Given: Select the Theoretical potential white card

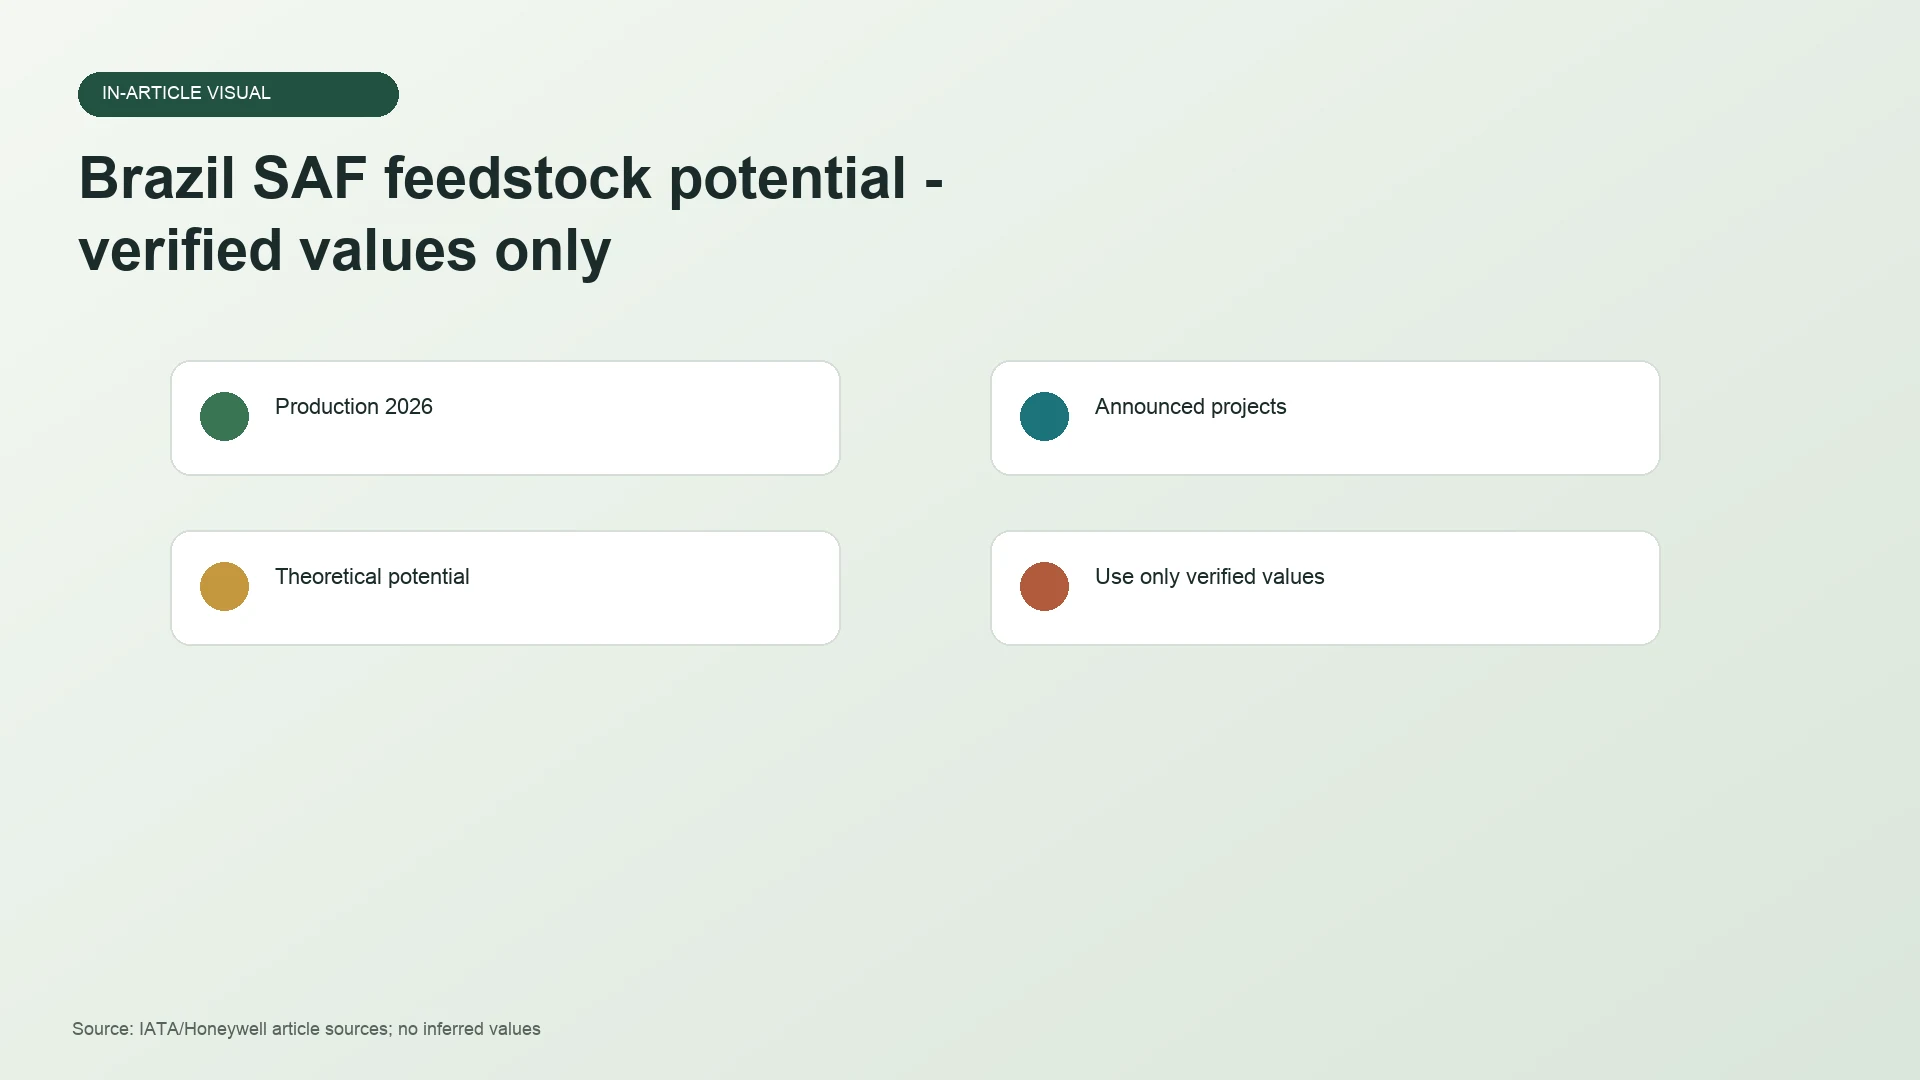Looking at the screenshot, I should 505,588.
